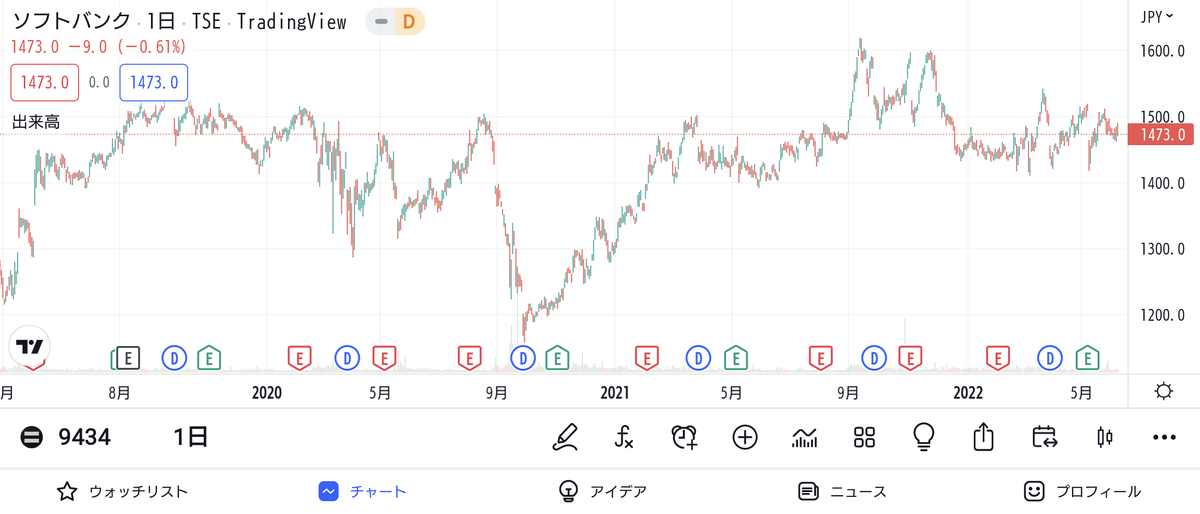The height and width of the screenshot is (514, 1200).
Task: Open the layout grid squares icon
Action: coord(864,437)
